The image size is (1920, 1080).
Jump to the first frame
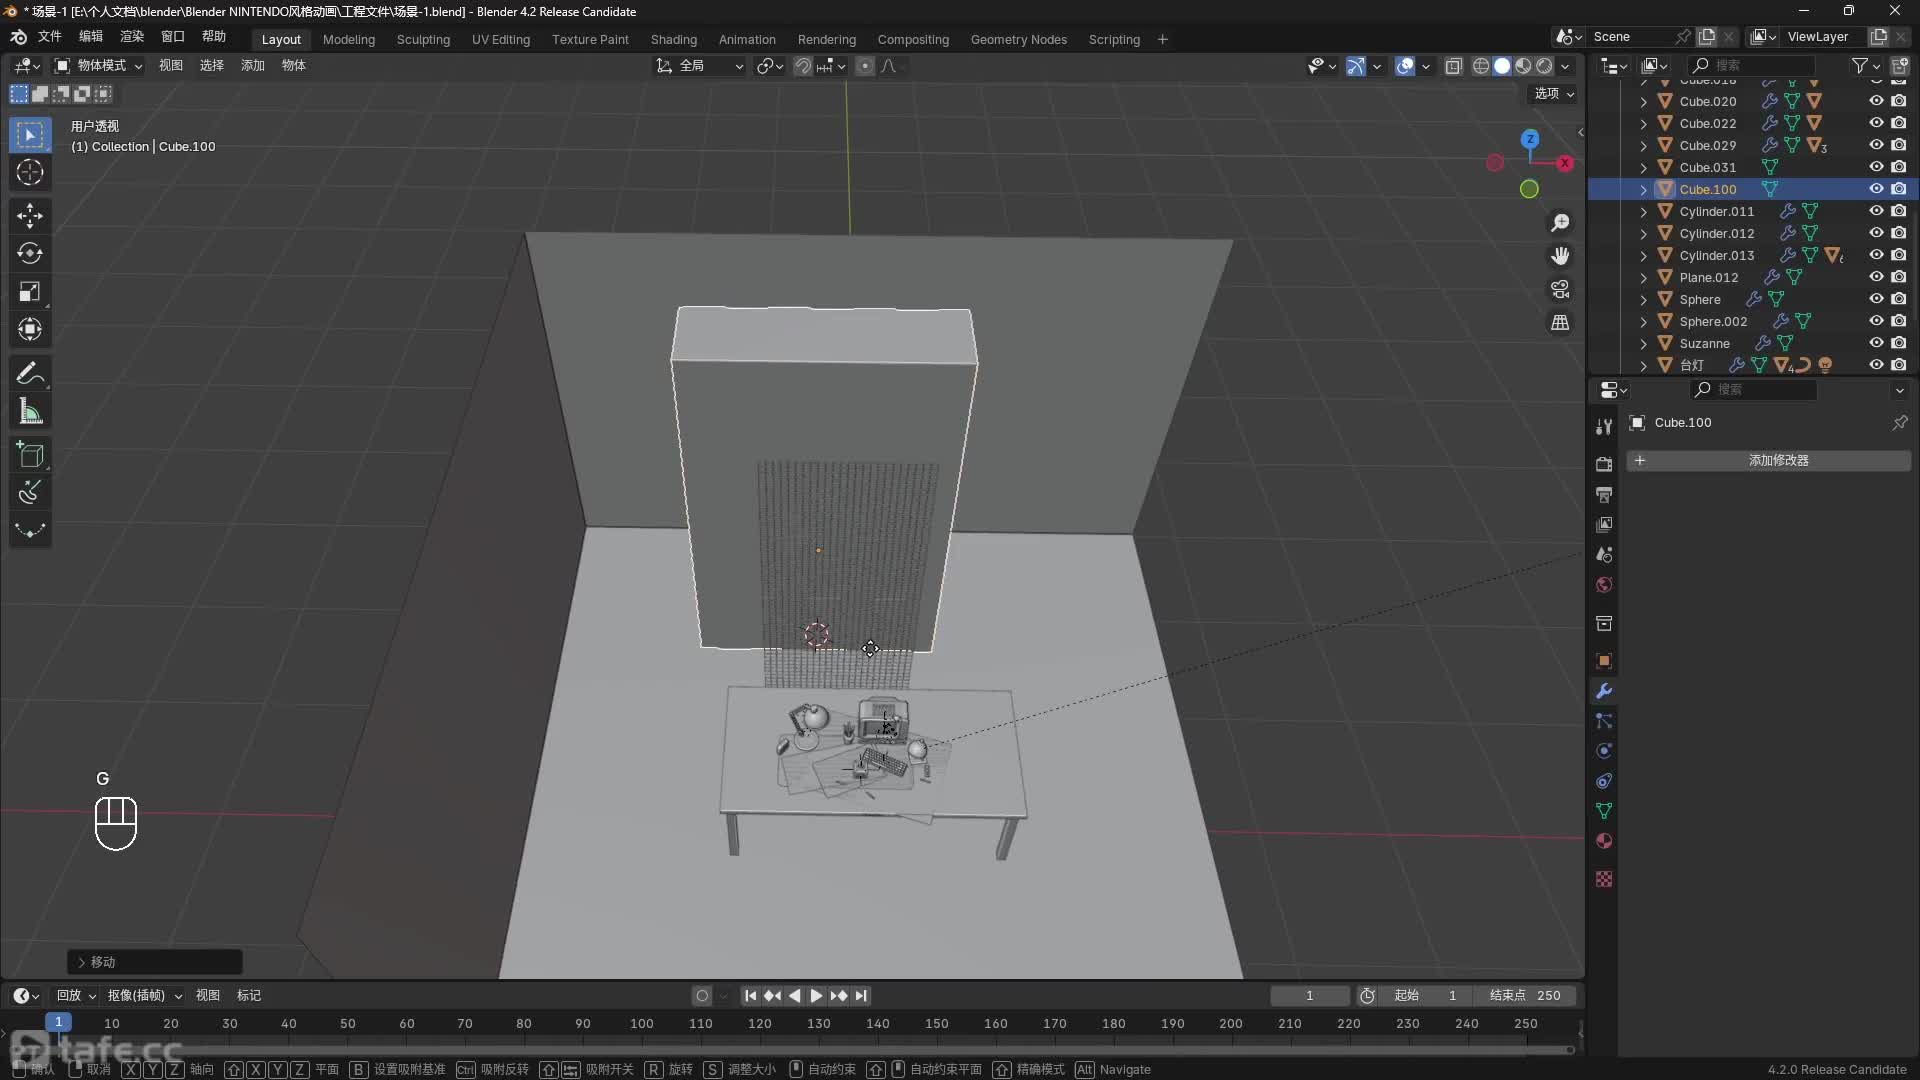750,996
